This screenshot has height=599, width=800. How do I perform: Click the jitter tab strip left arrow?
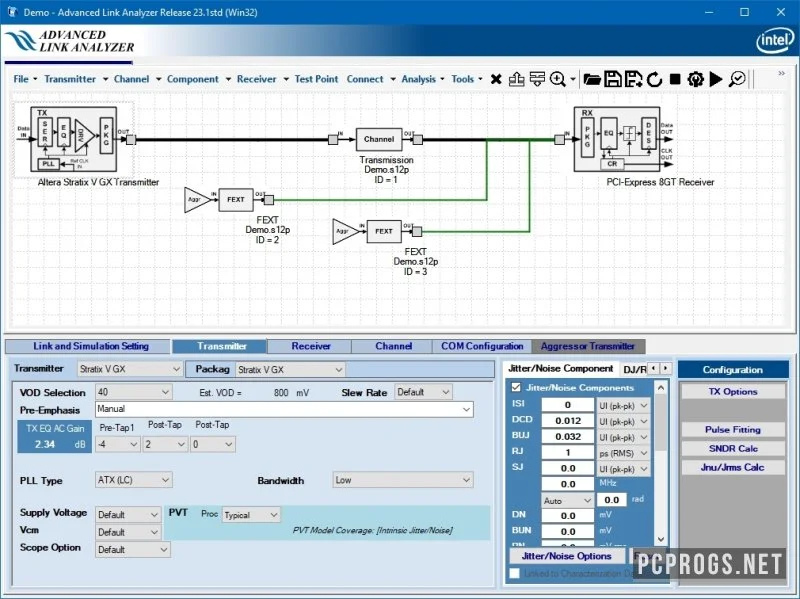point(654,368)
